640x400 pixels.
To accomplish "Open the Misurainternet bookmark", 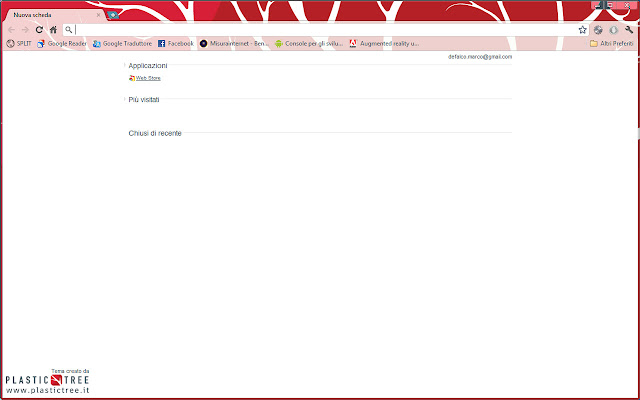I will click(x=234, y=44).
